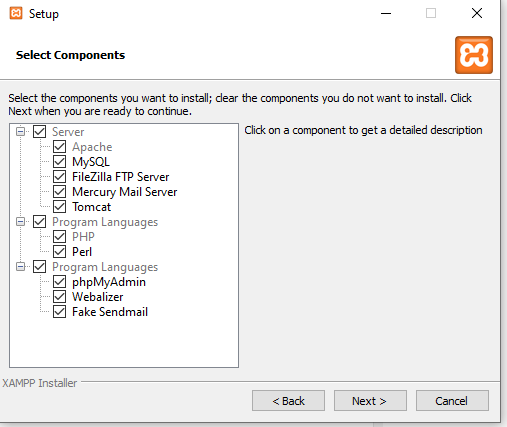Select the PHP tree item label
The width and height of the screenshot is (507, 427).
[x=83, y=237]
